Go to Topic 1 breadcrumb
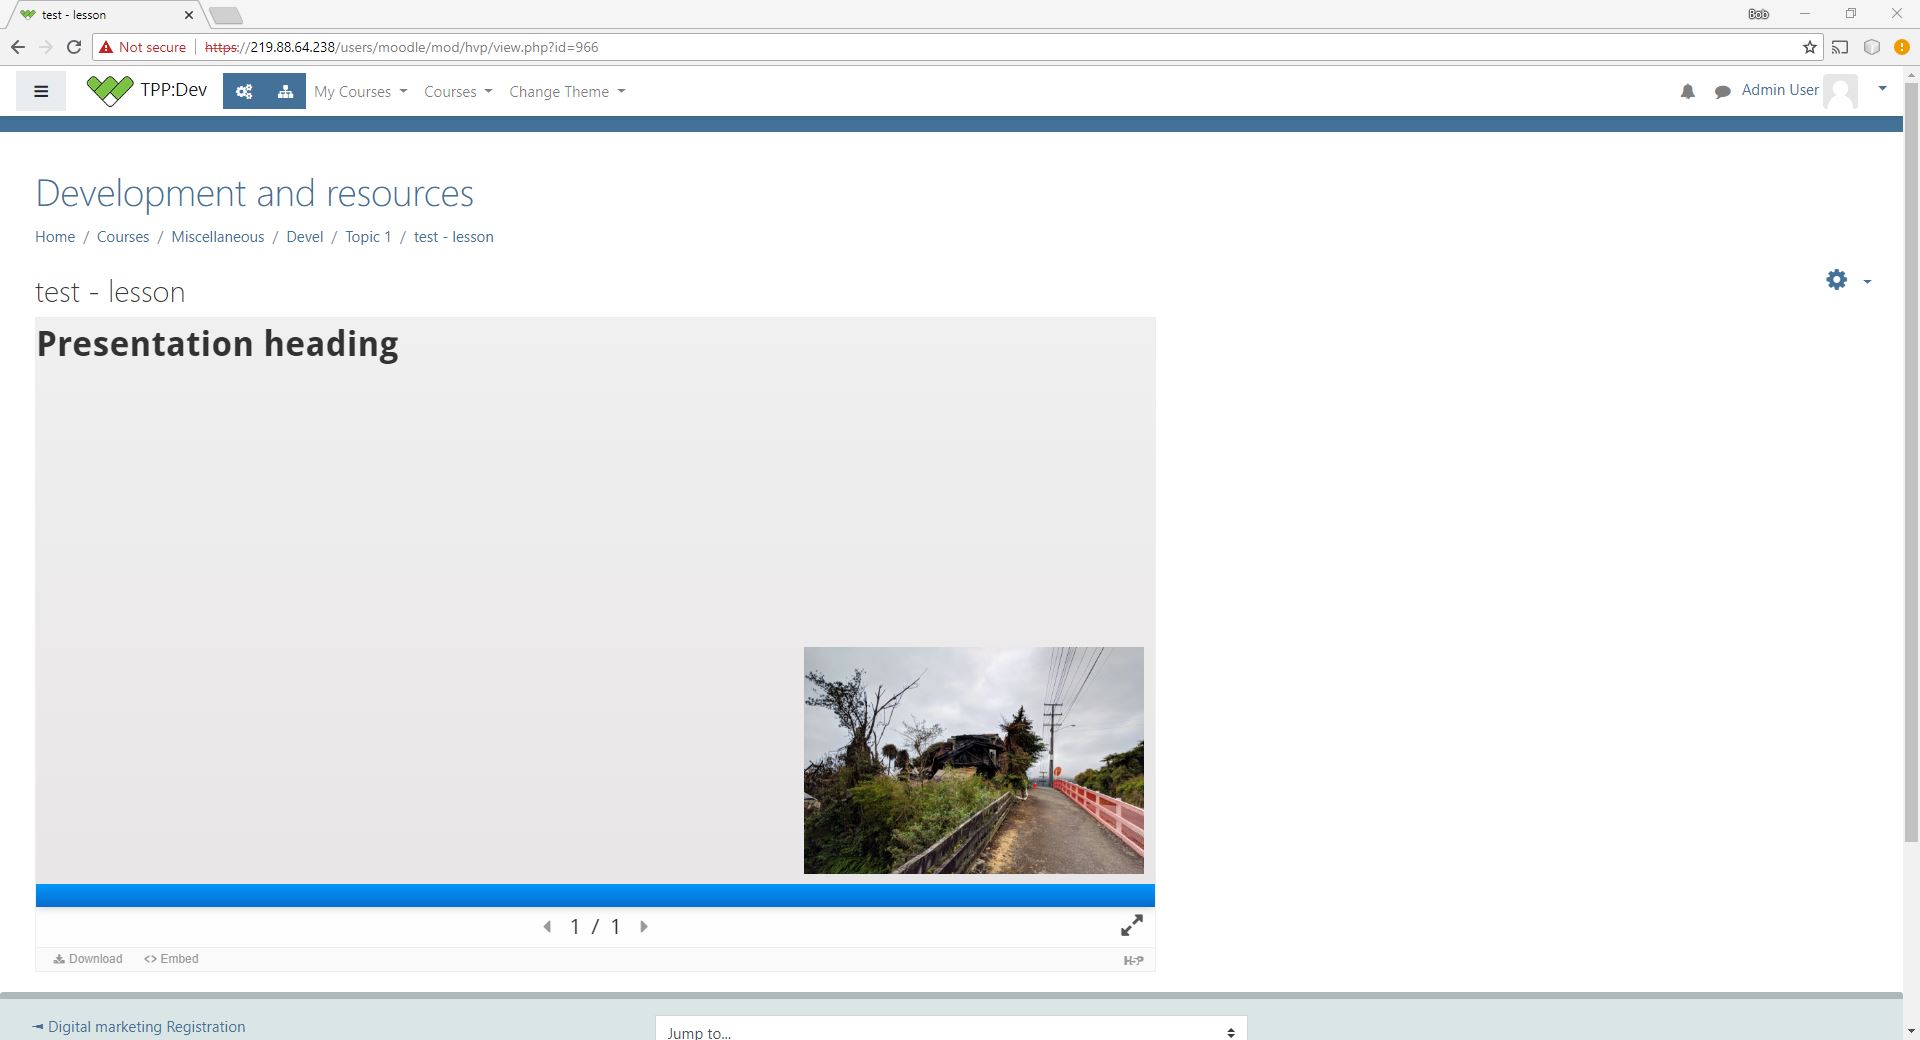The height and width of the screenshot is (1040, 1920). tap(368, 237)
